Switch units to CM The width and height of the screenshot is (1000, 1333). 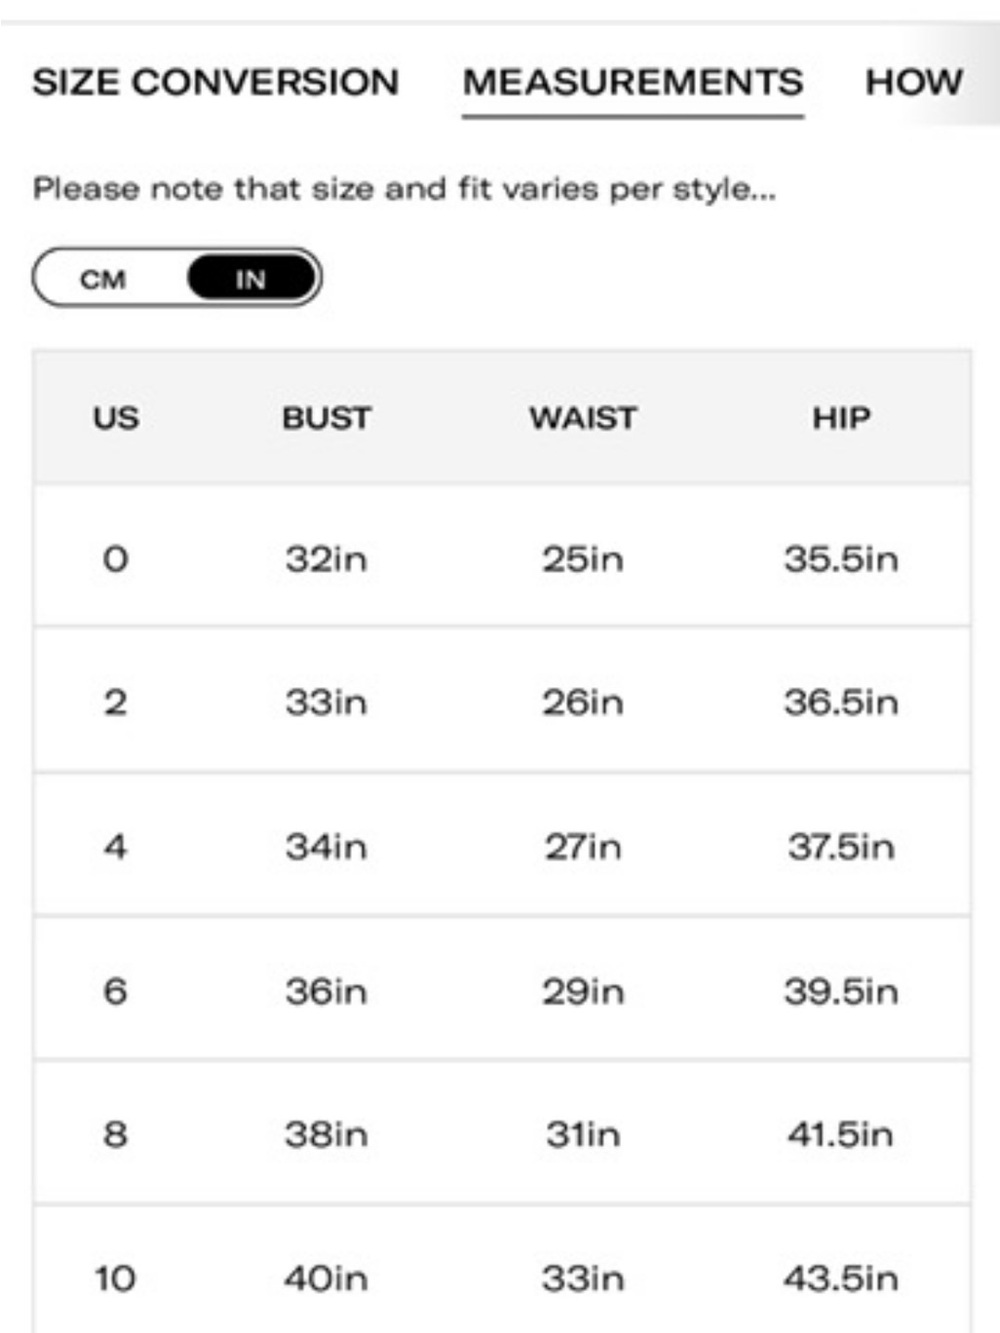pos(104,279)
